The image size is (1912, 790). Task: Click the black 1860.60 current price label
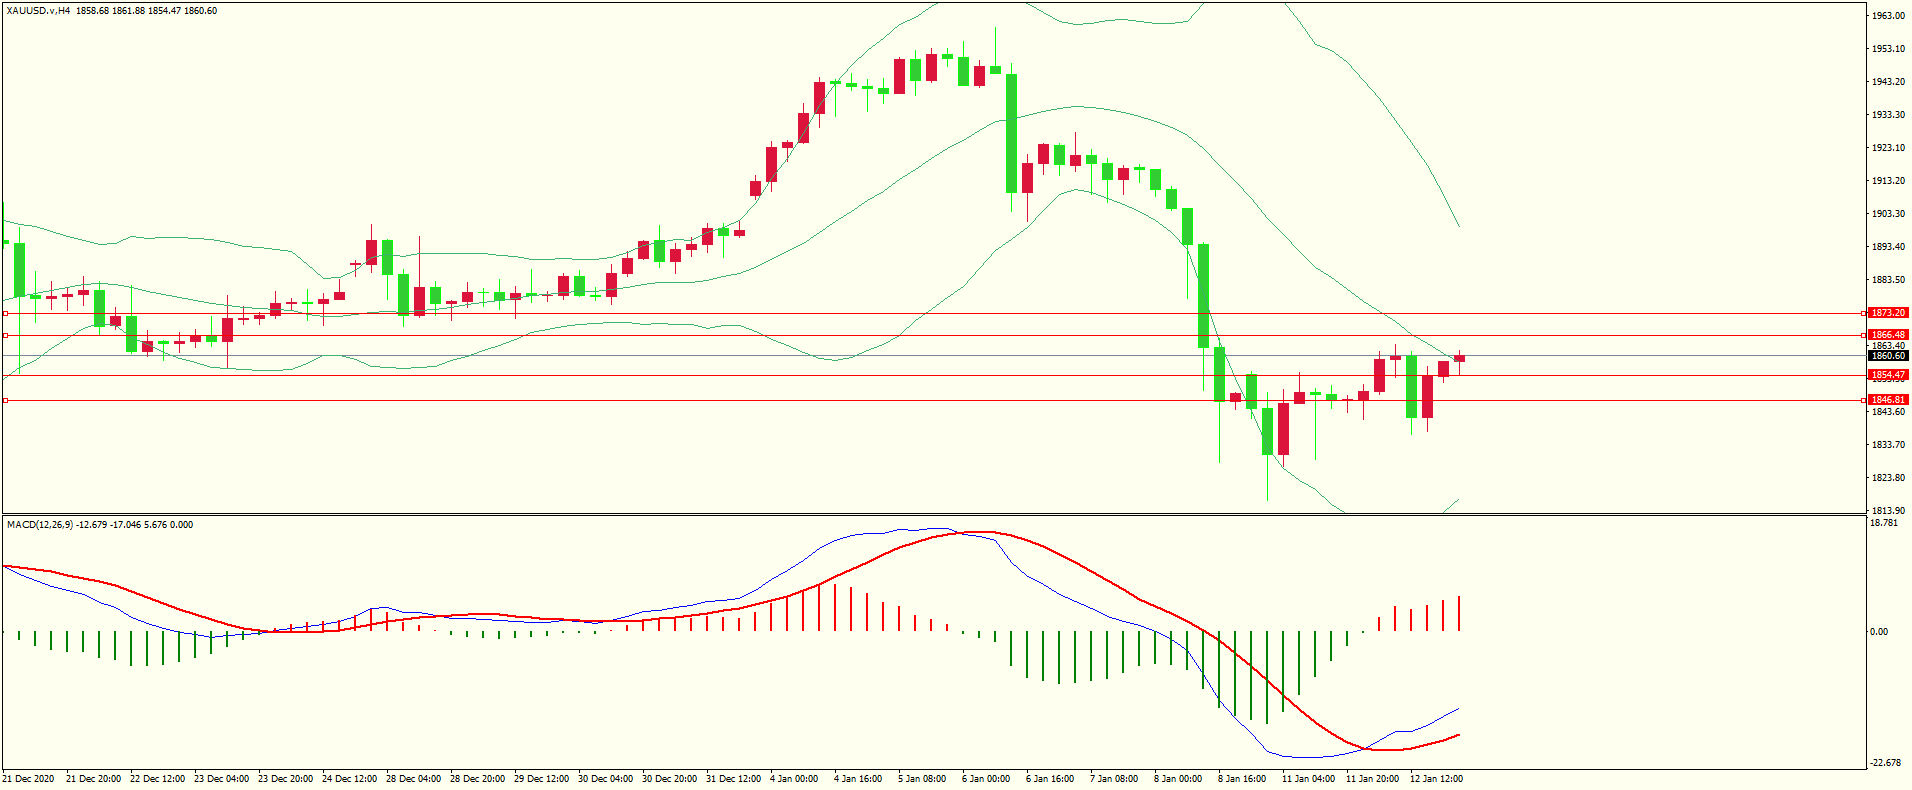pyautogui.click(x=1888, y=356)
